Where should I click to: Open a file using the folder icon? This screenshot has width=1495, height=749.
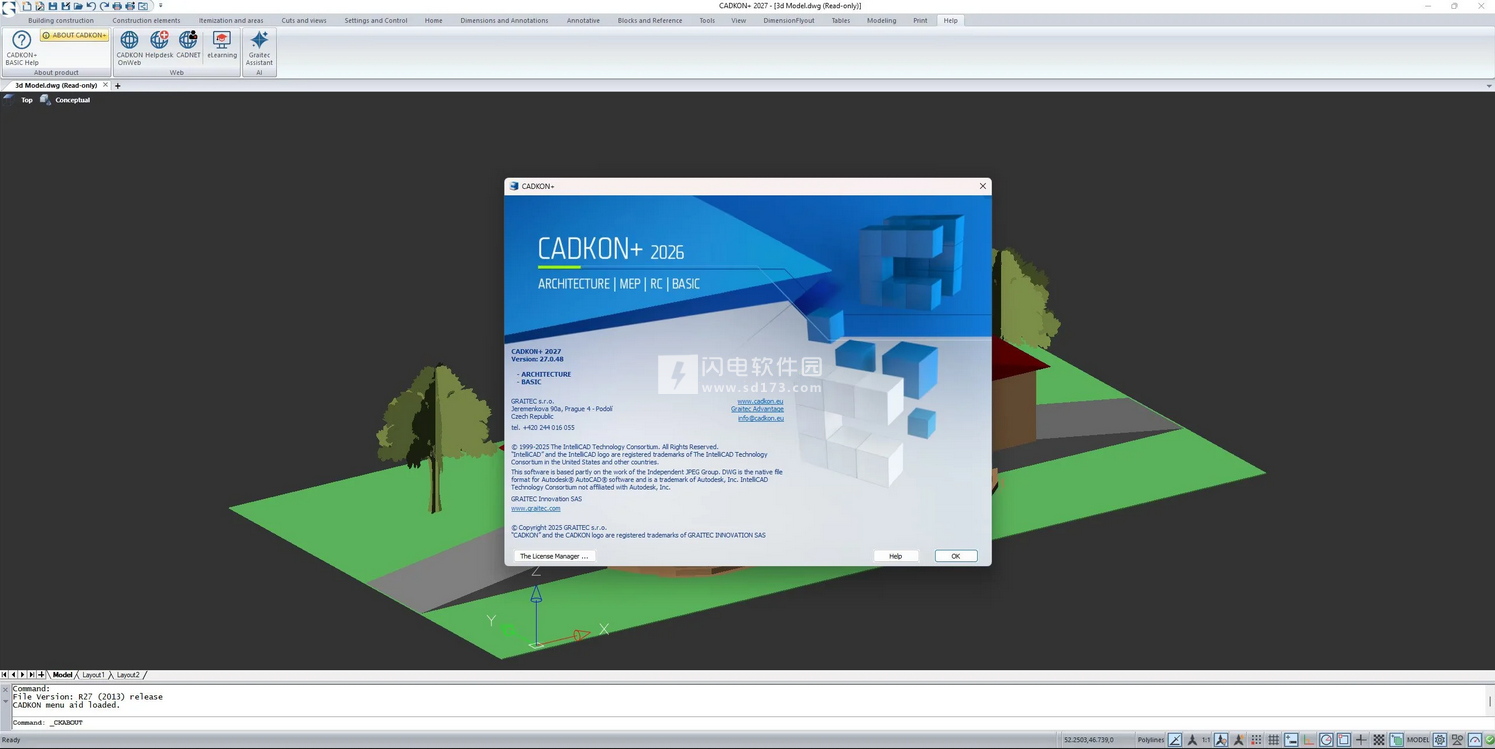pos(78,6)
